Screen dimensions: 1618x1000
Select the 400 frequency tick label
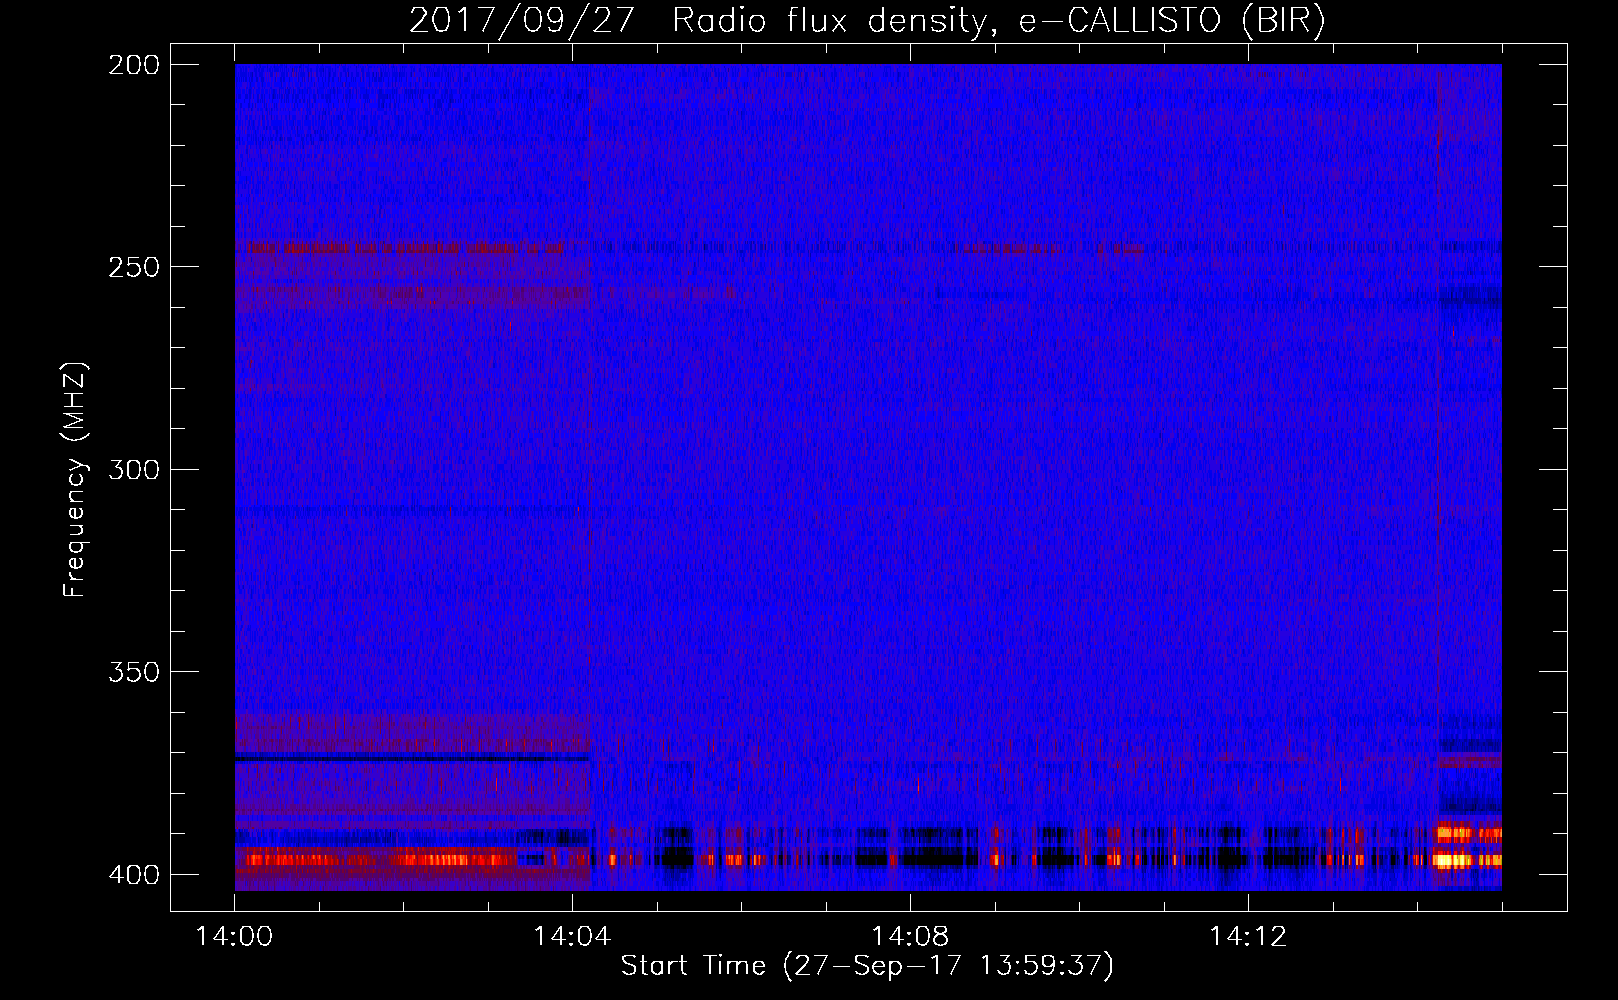coord(133,875)
